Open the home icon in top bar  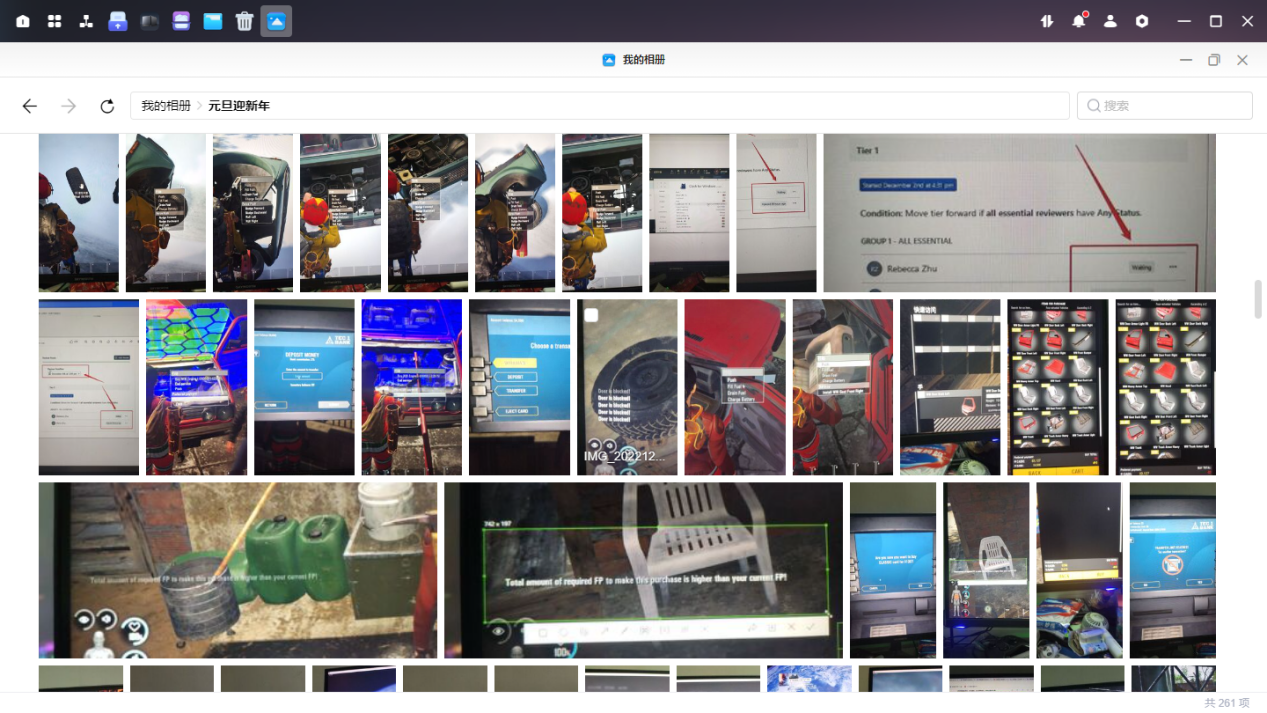click(x=23, y=21)
